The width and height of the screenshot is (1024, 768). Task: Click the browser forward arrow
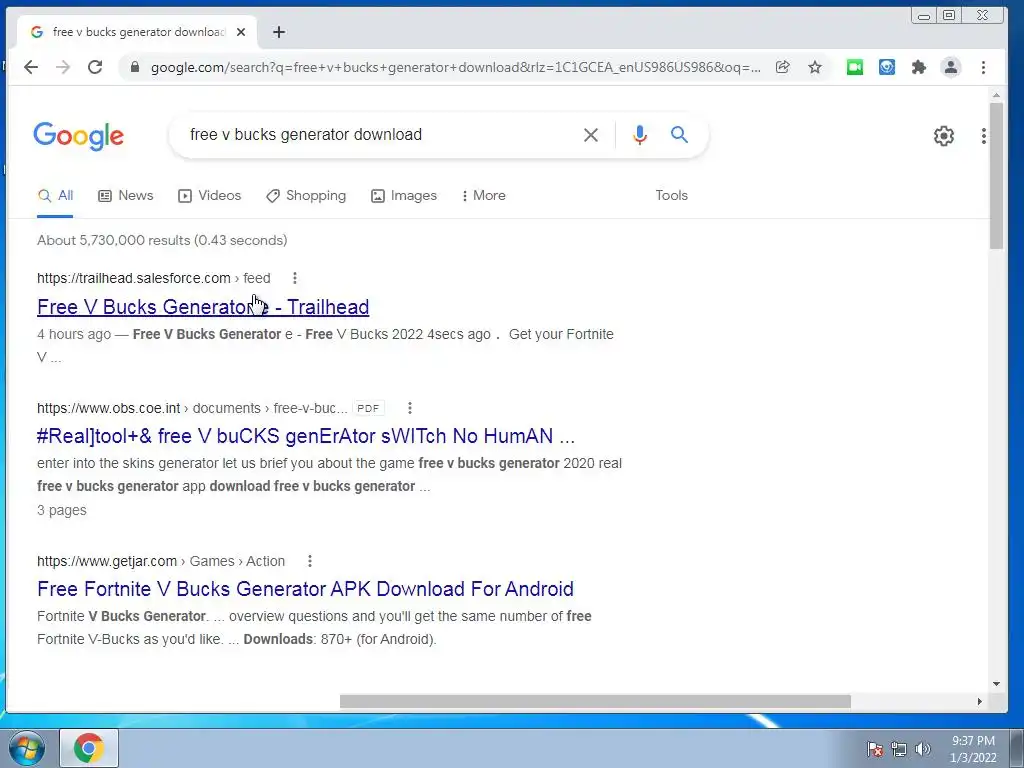(x=63, y=67)
